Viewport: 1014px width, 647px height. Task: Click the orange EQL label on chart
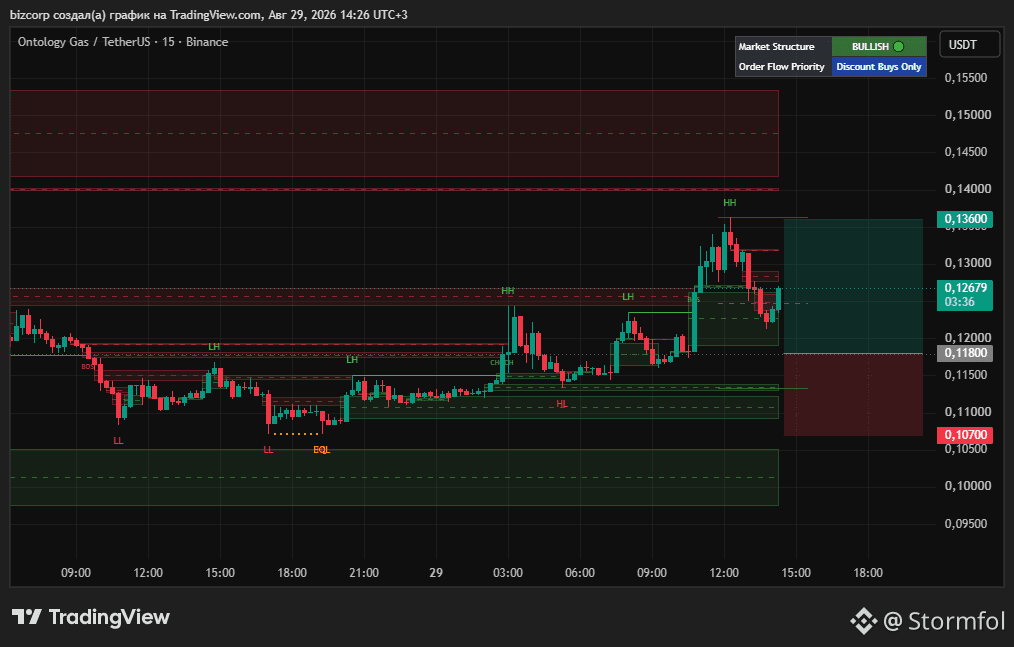click(321, 450)
